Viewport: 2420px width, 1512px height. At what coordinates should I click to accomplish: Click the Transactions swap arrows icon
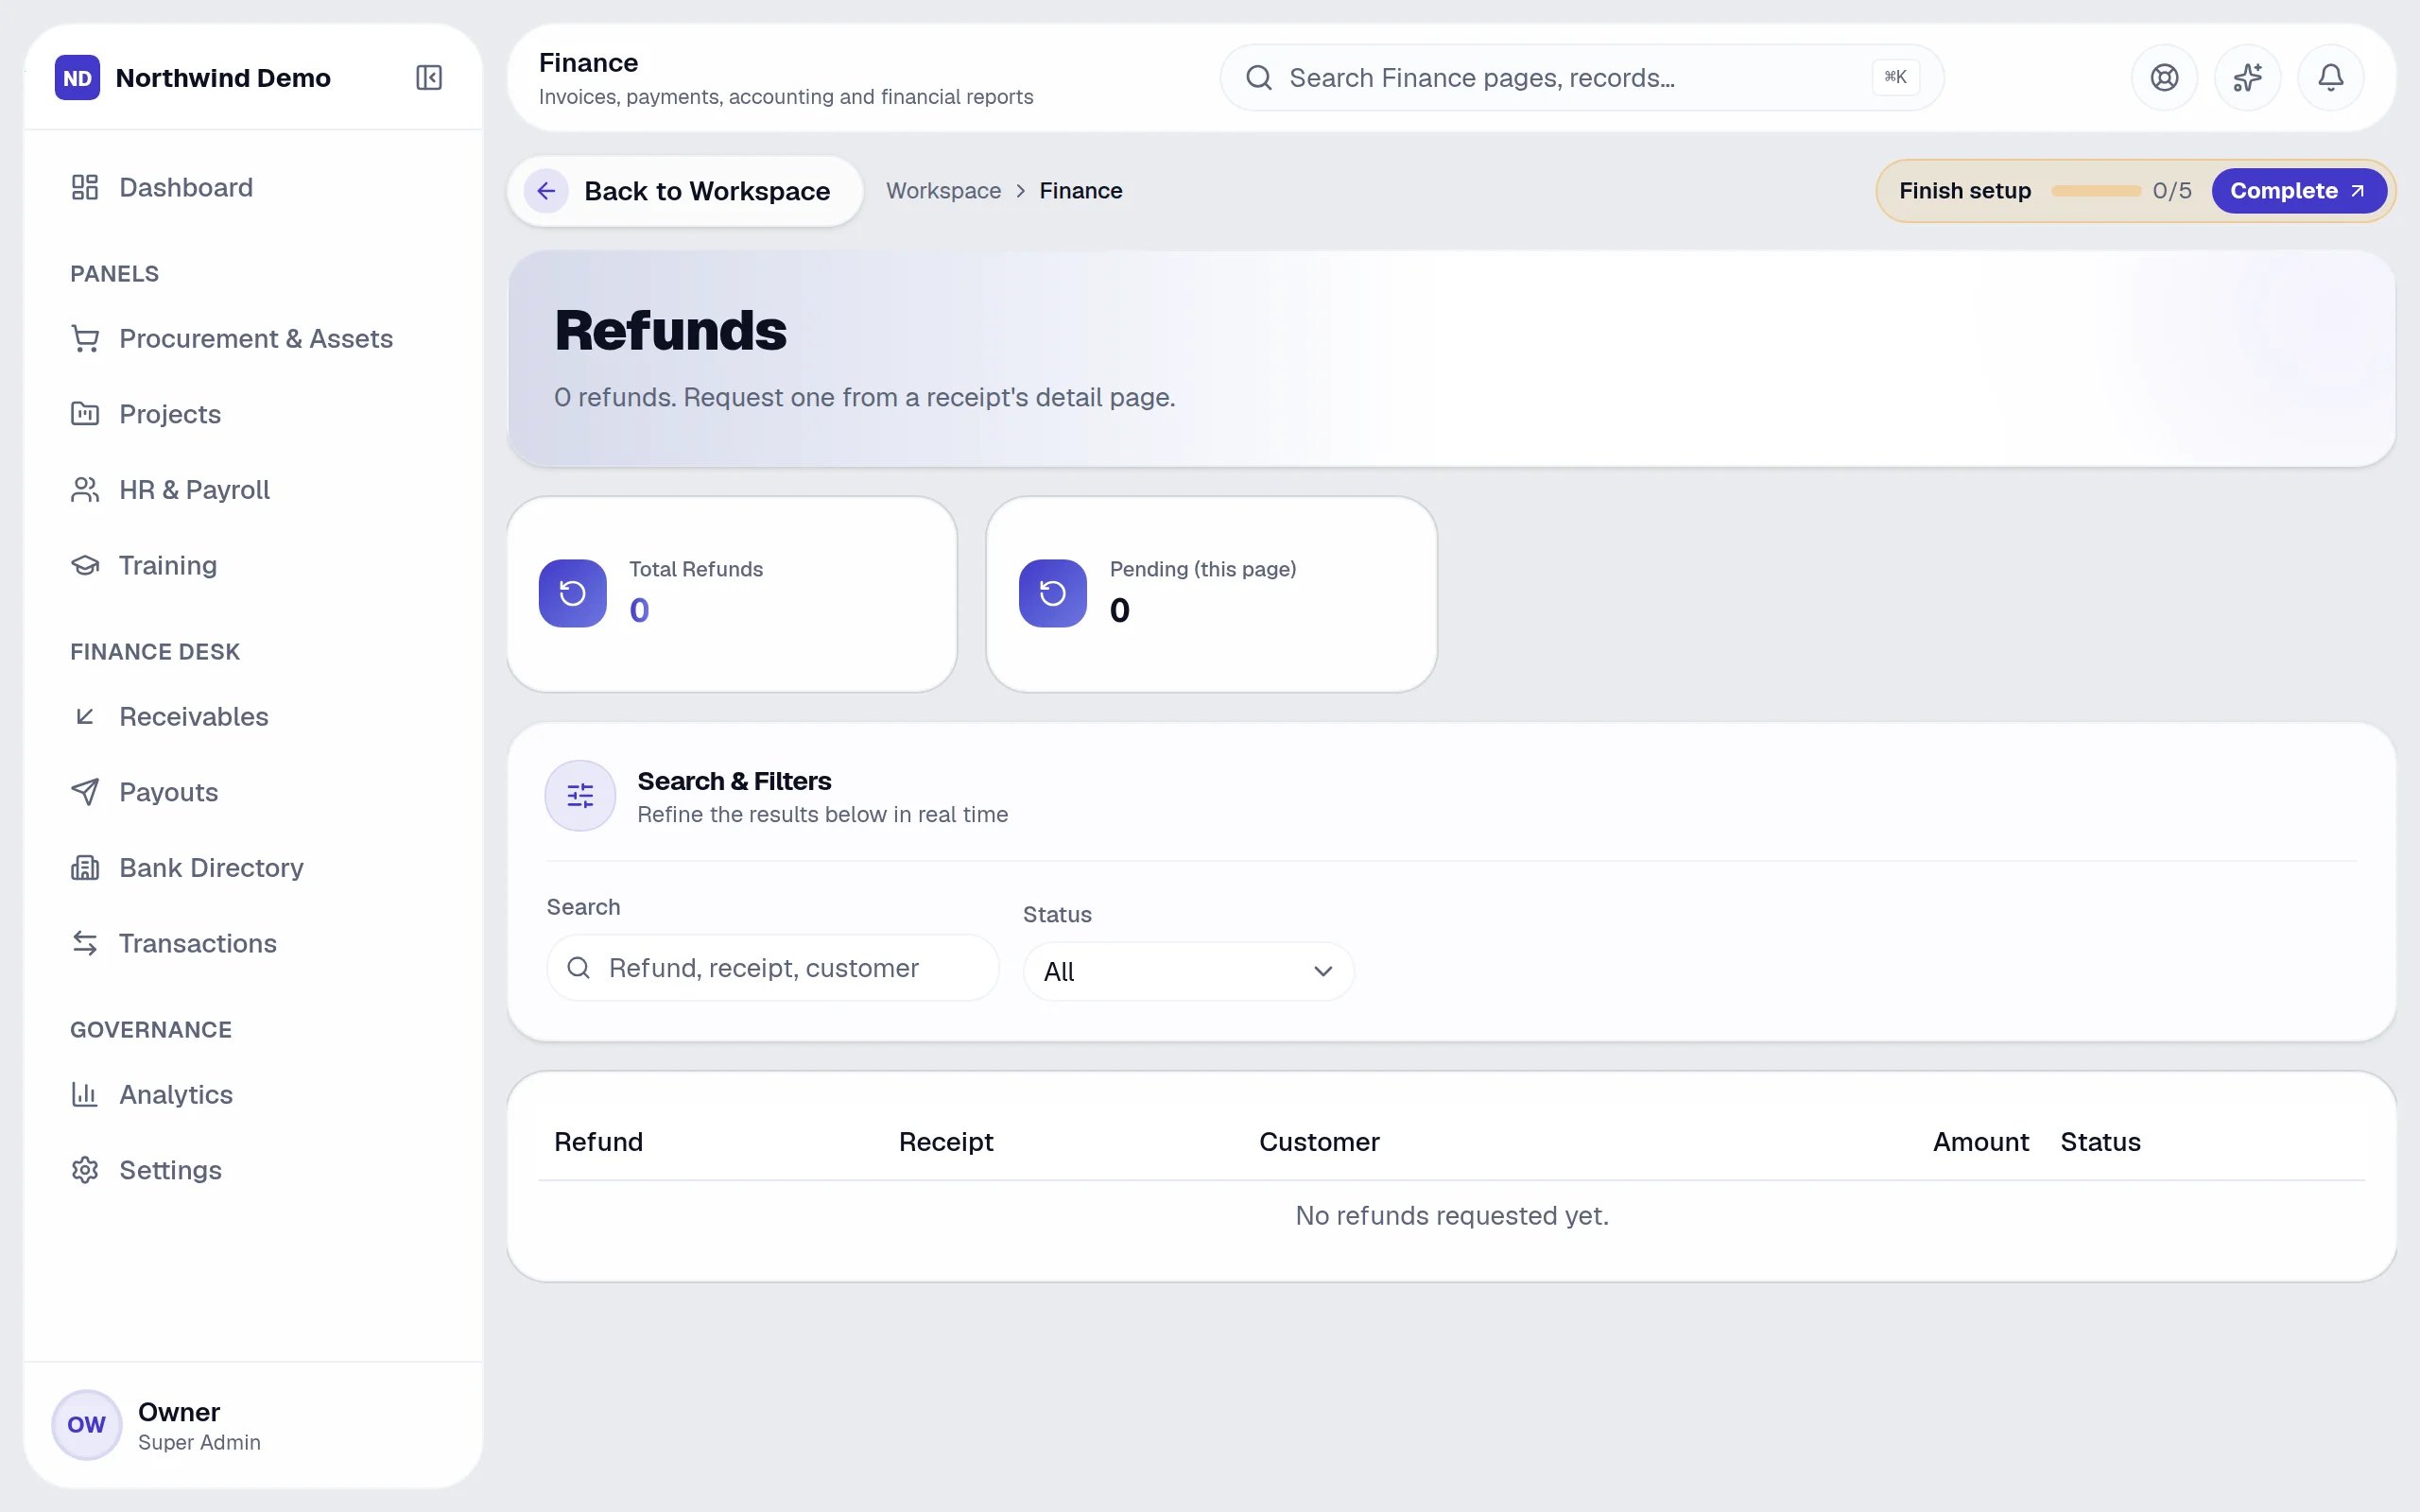85,943
